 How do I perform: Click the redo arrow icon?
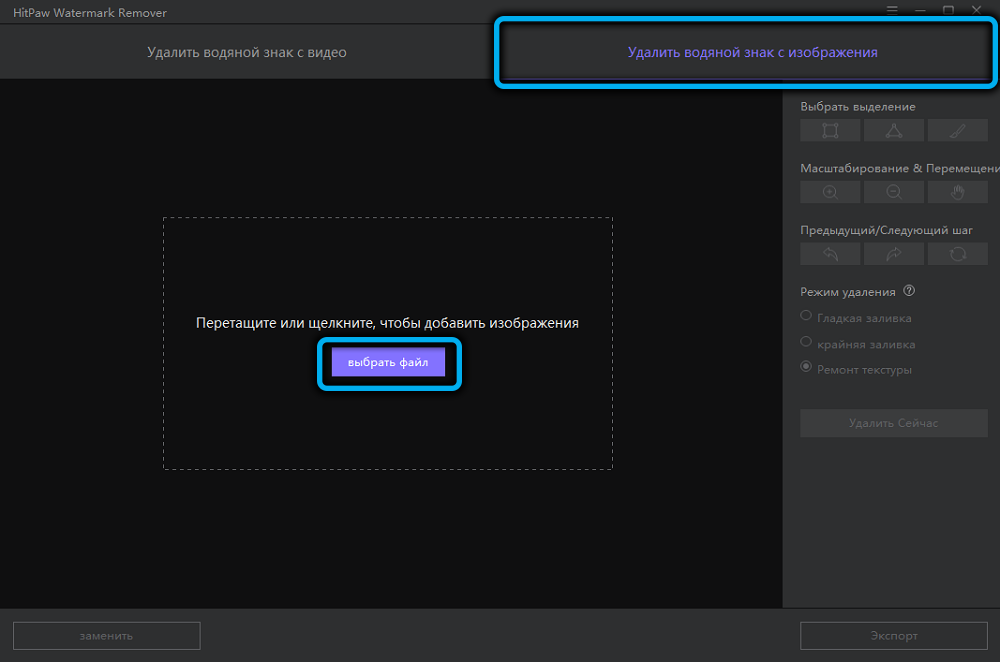(x=893, y=253)
